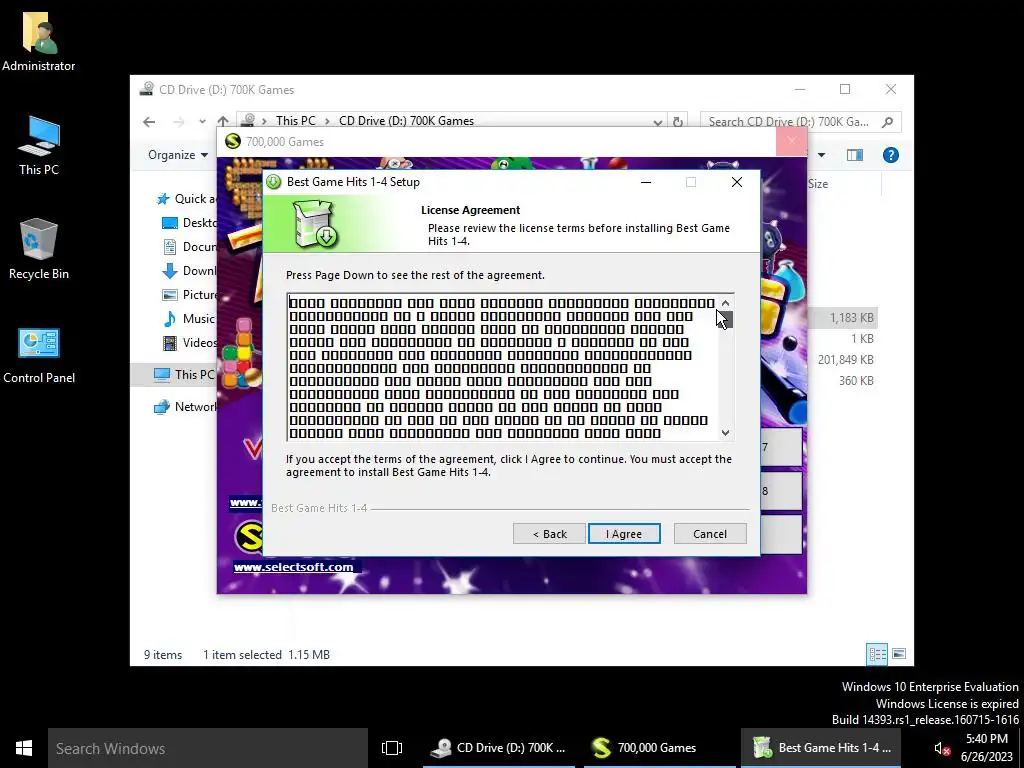Select Quick access in navigation pane
Image resolution: width=1024 pixels, height=768 pixels.
[x=195, y=199]
